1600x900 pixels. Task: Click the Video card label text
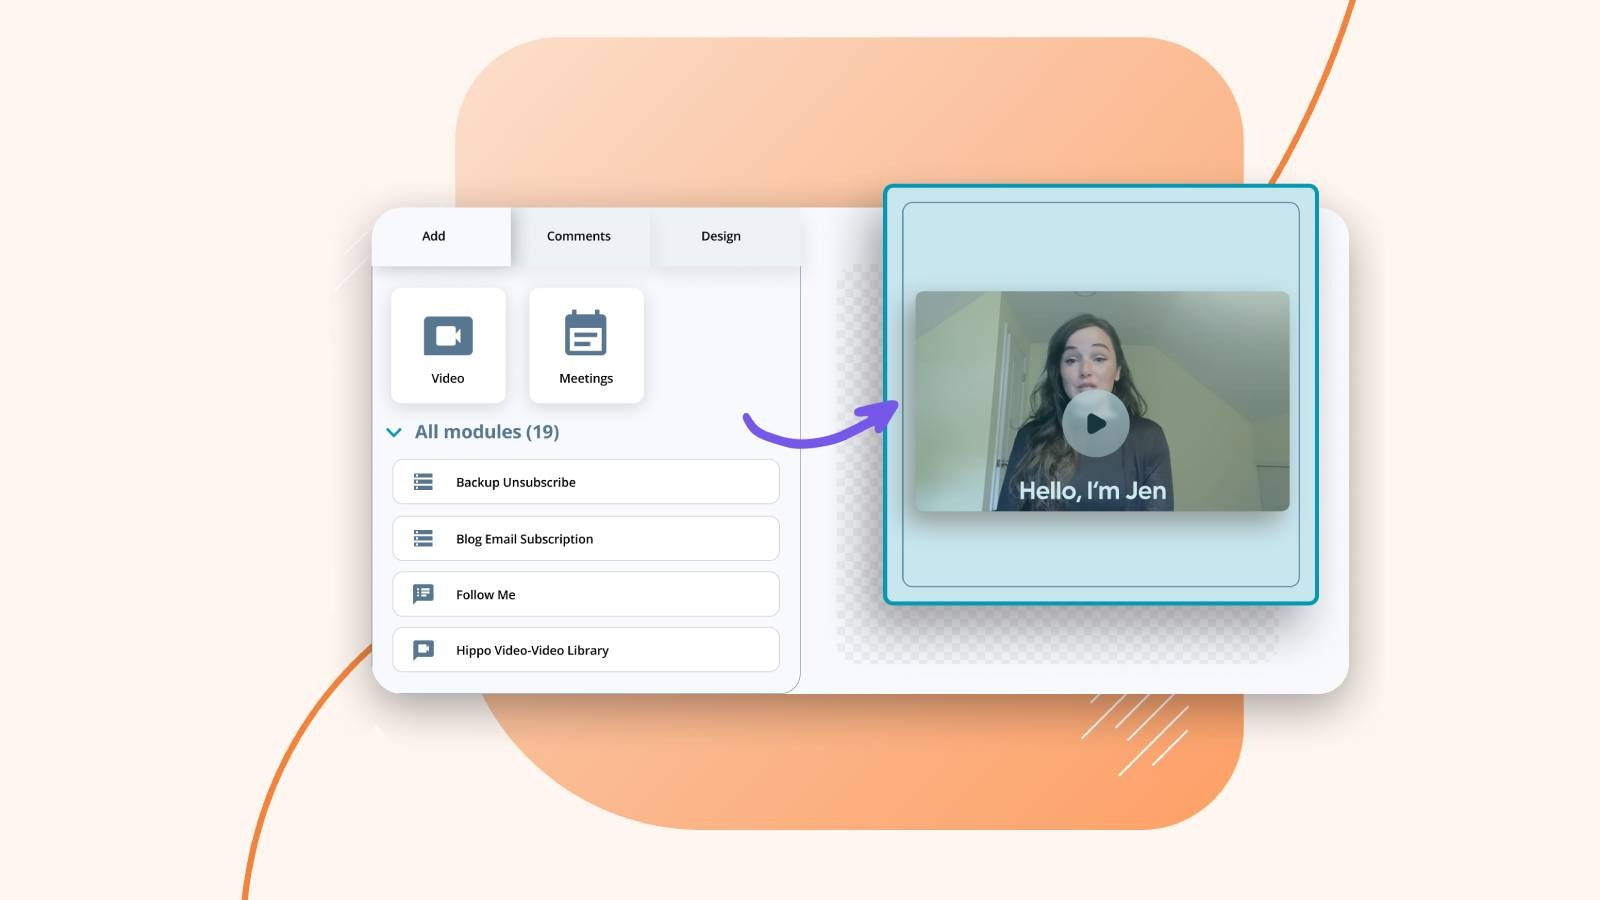tap(448, 379)
